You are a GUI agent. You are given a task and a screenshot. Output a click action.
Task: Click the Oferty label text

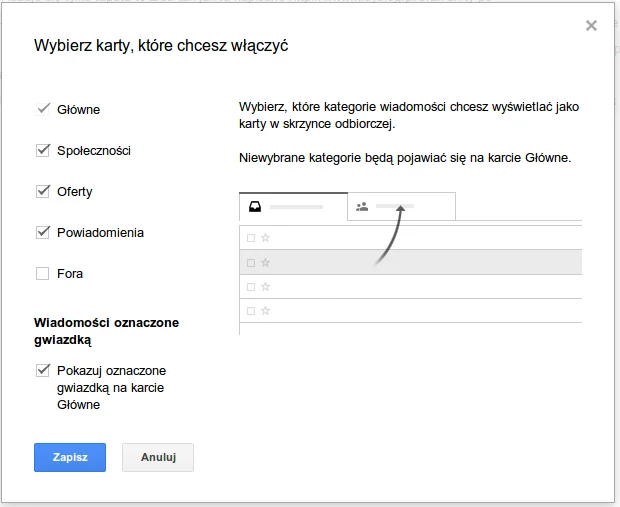click(75, 192)
